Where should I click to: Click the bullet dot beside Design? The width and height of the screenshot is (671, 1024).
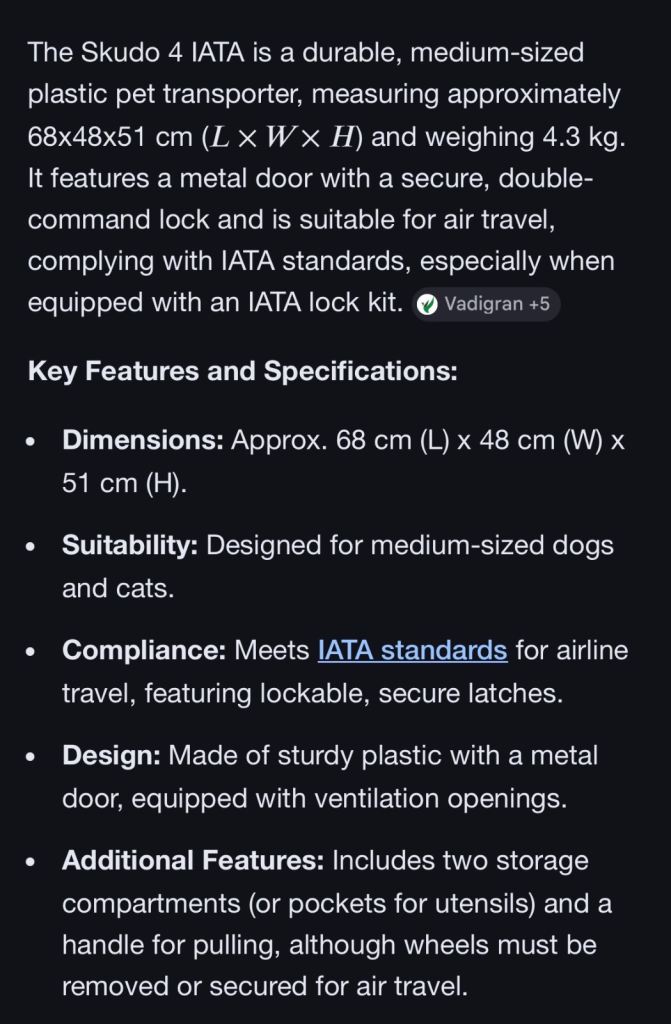coord(35,757)
